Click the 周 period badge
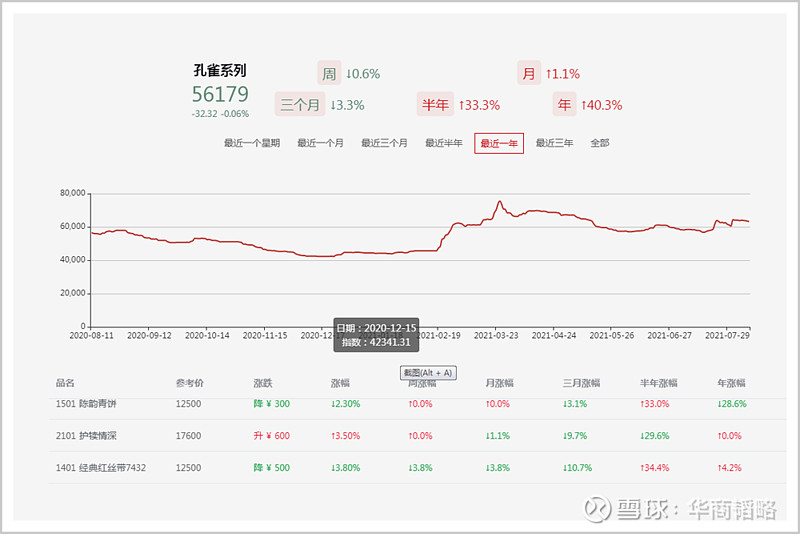Viewport: 800px width, 534px height. pyautogui.click(x=329, y=74)
